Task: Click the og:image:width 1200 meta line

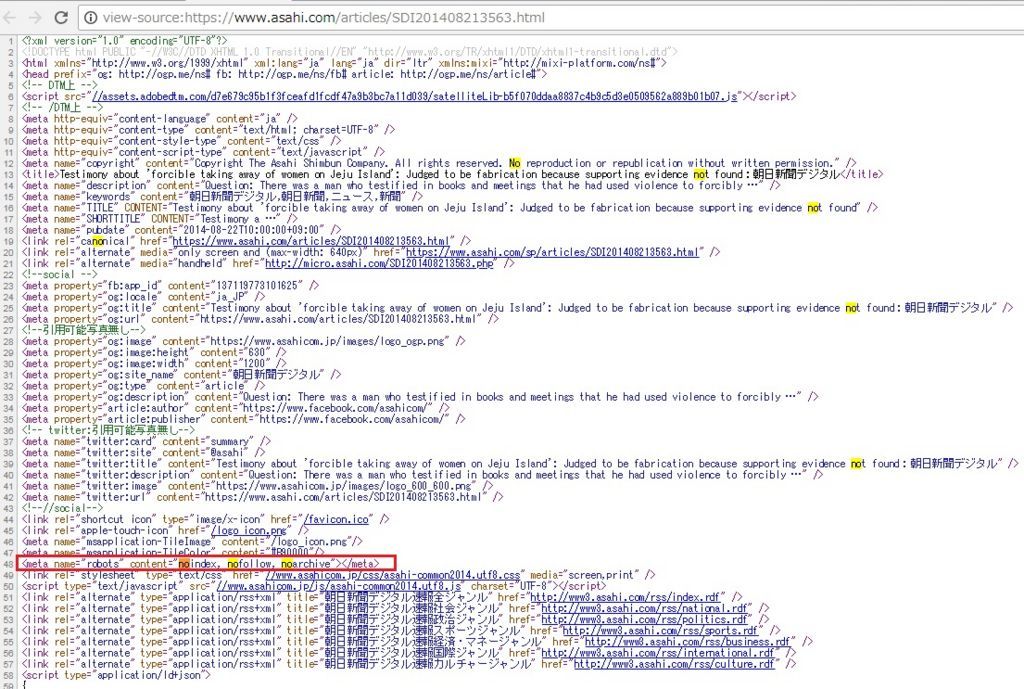Action: (x=154, y=363)
